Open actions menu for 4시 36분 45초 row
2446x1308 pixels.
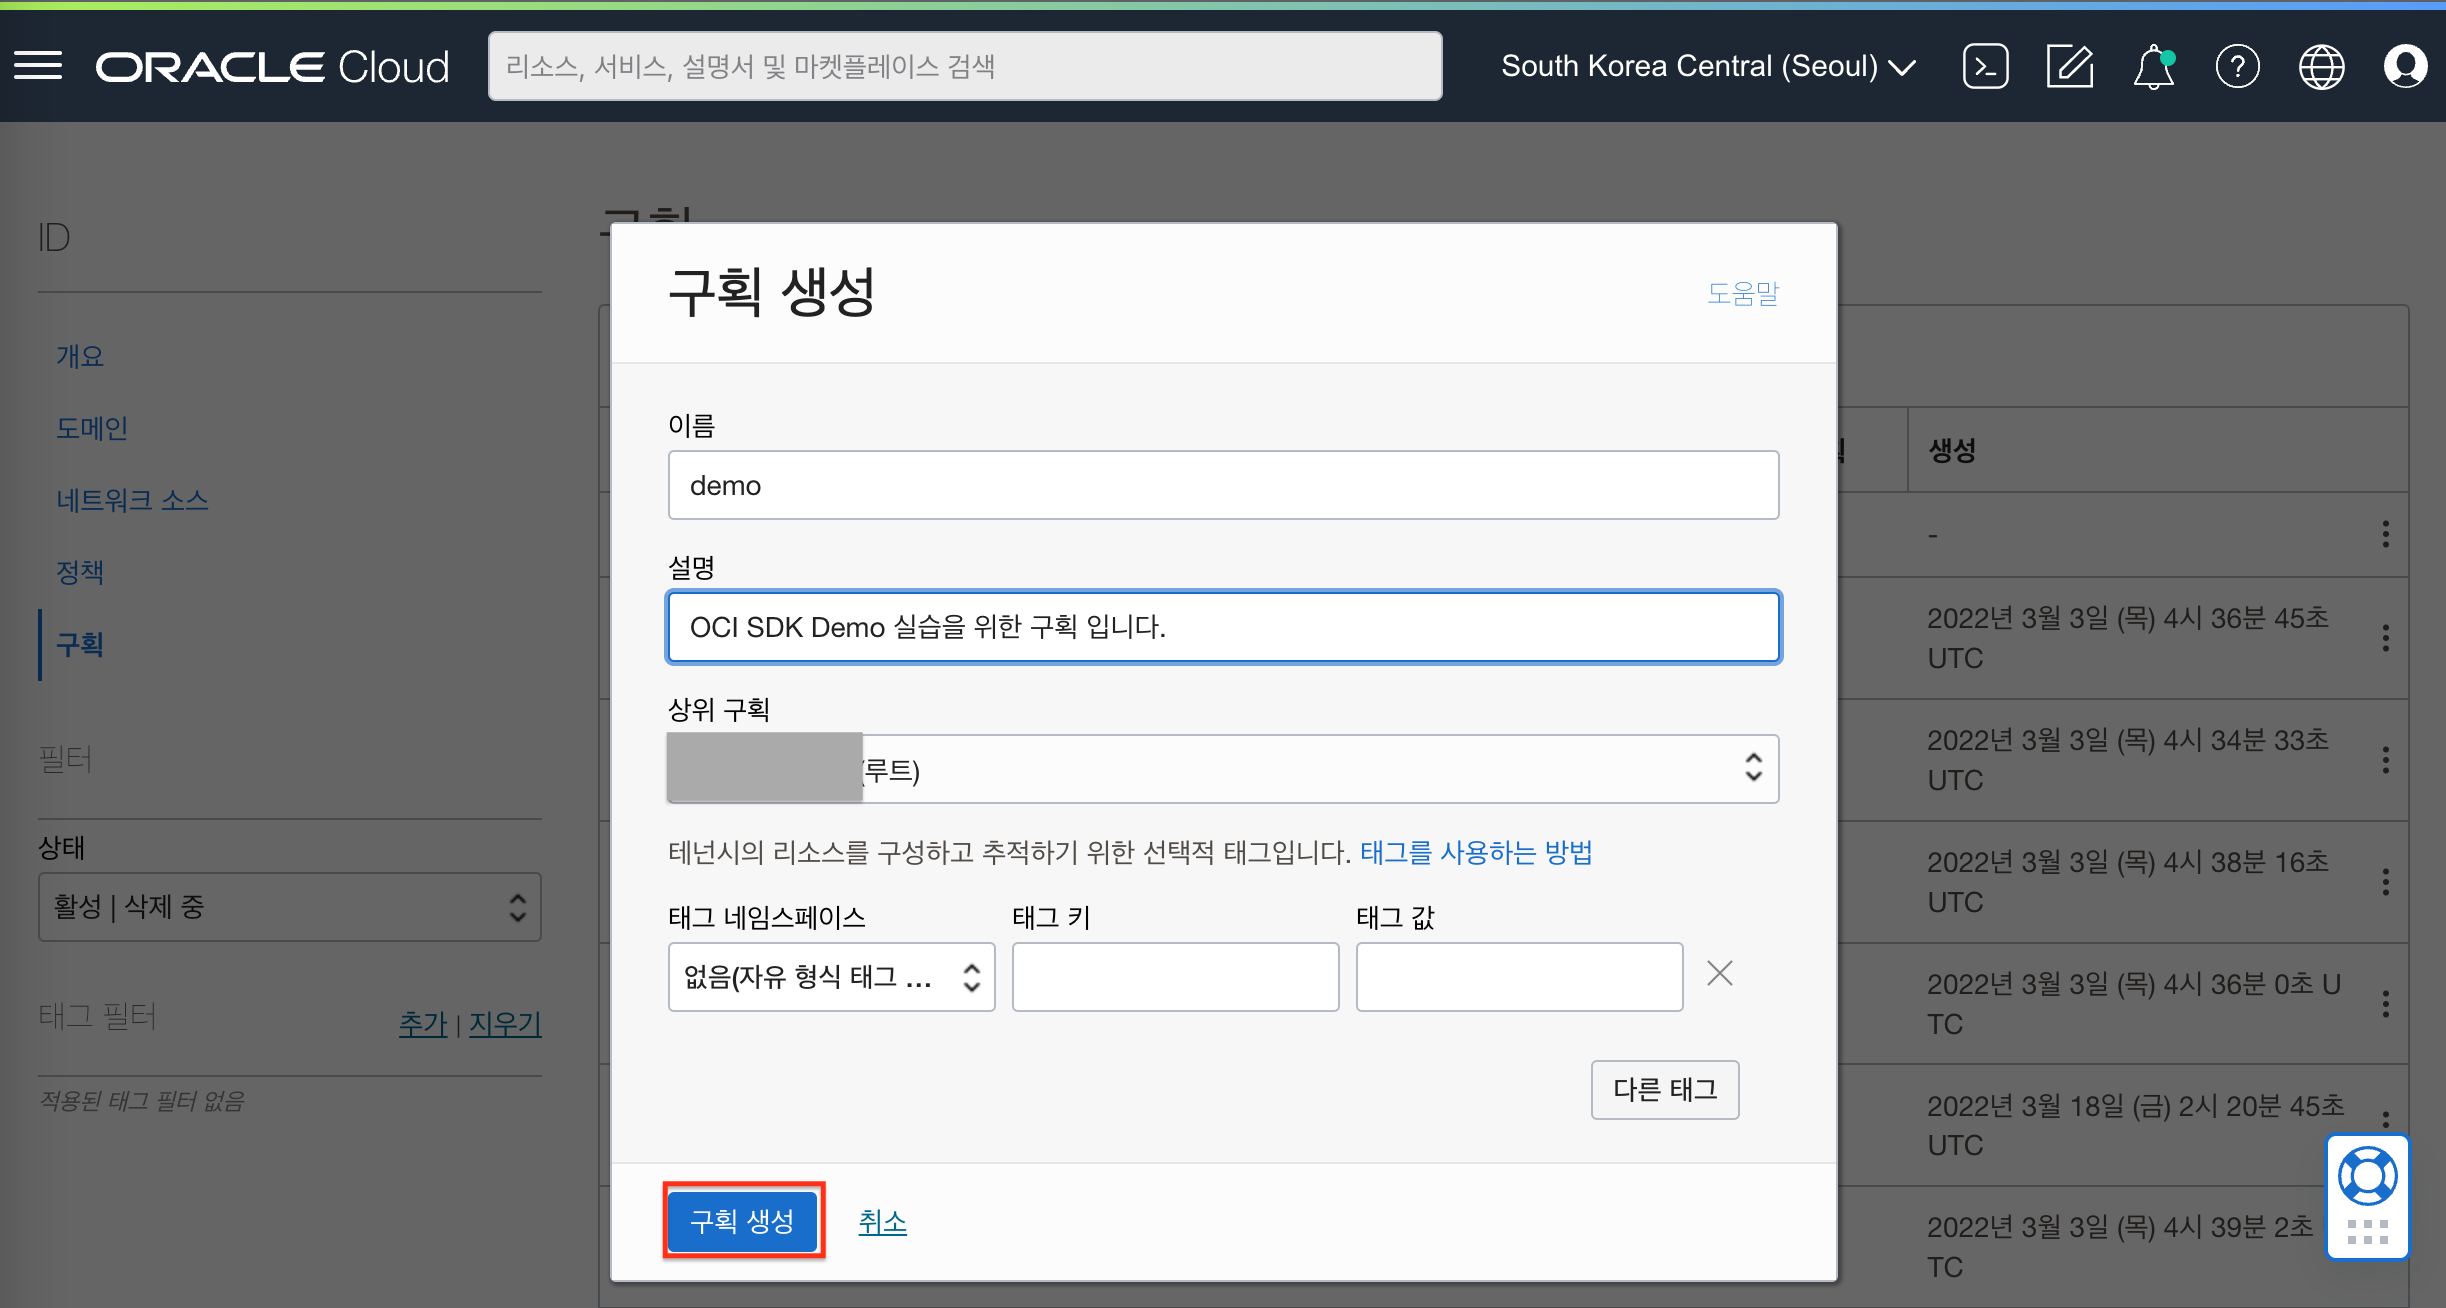click(2385, 638)
